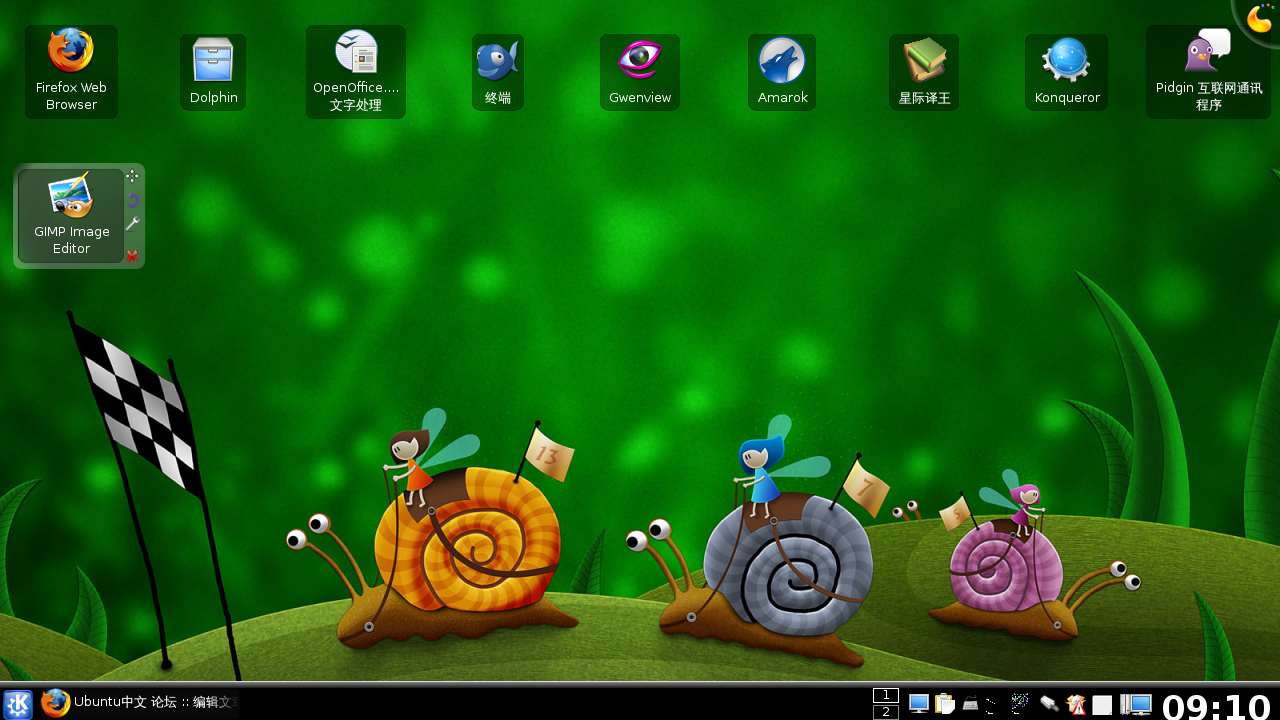Click the white square tray icon
Image resolution: width=1280 pixels, height=720 pixels.
1102,705
